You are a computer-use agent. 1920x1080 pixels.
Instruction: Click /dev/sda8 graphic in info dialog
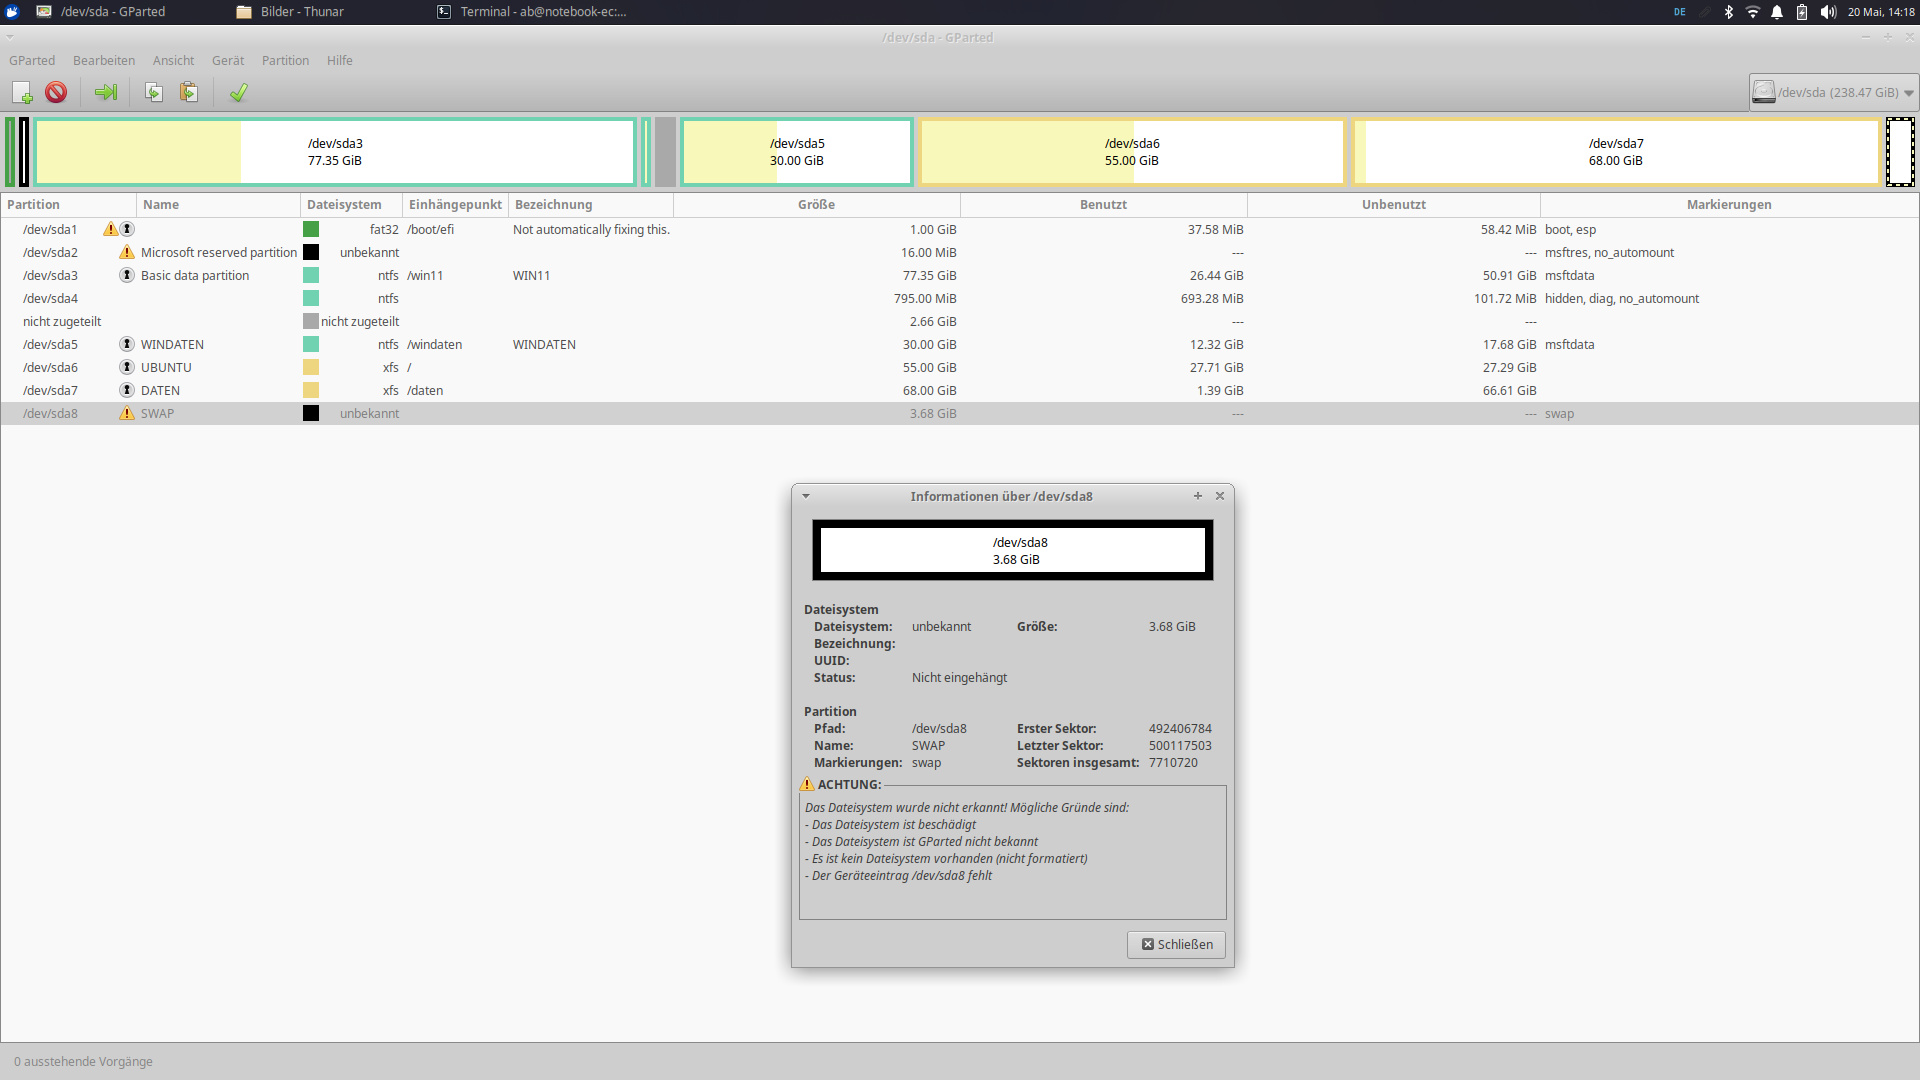[x=1012, y=550]
